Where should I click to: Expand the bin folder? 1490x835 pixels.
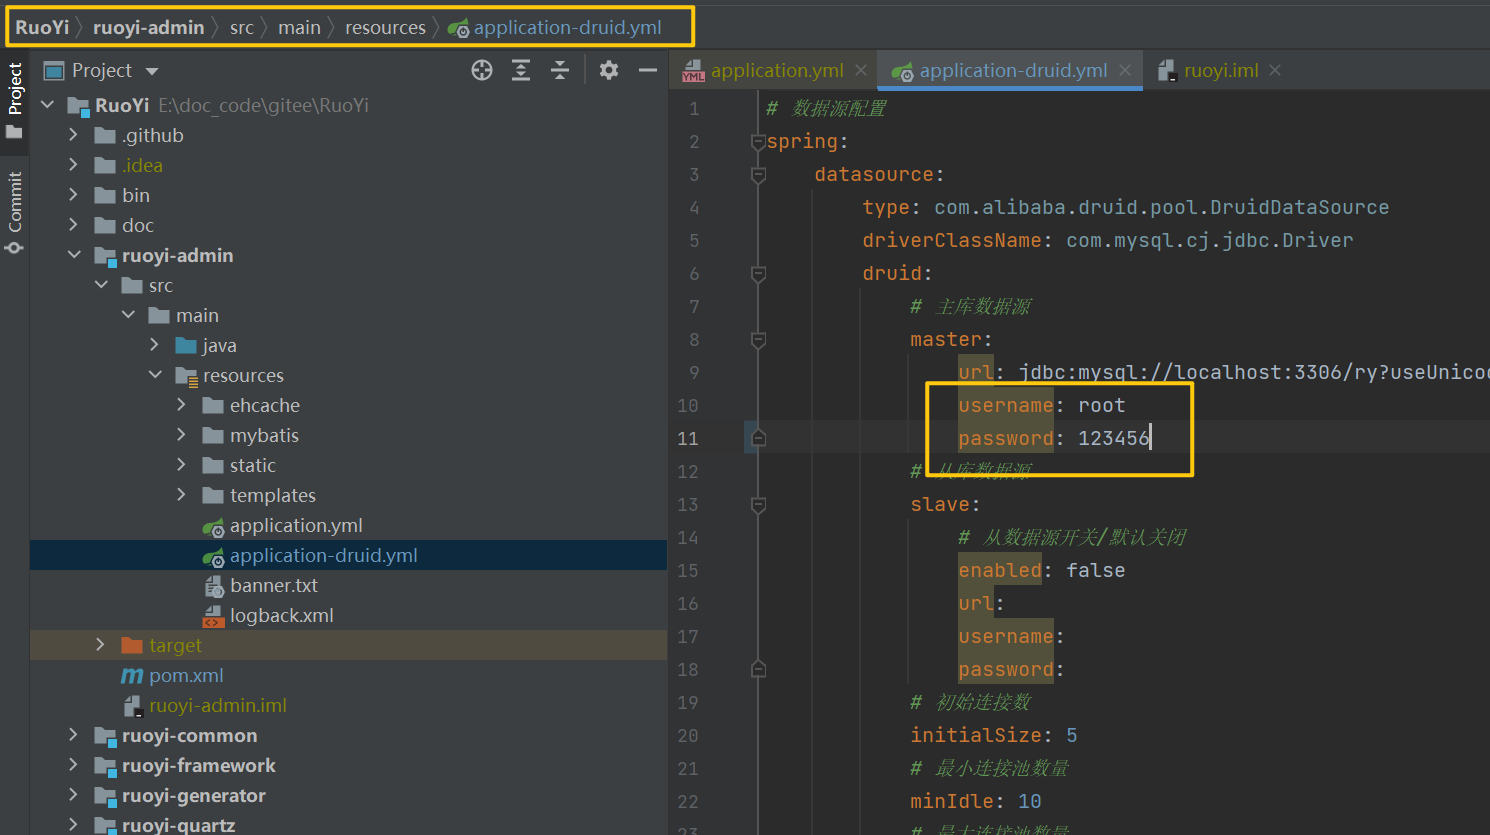click(73, 194)
